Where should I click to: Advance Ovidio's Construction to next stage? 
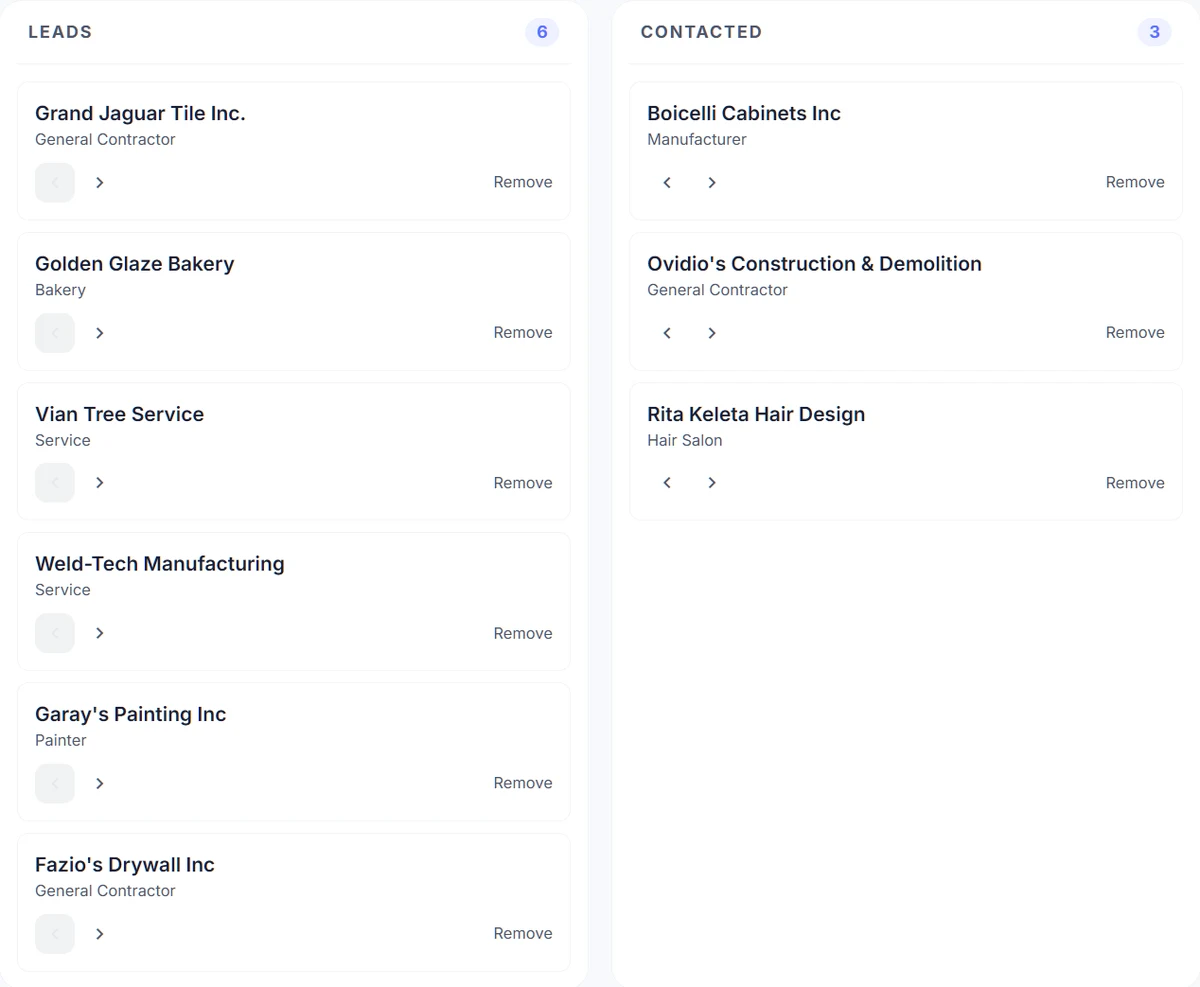pos(712,333)
